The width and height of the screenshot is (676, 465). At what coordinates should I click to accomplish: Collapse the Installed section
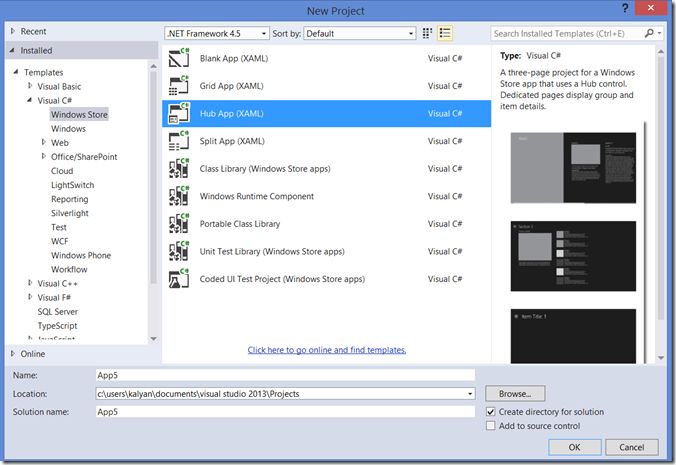coord(12,50)
